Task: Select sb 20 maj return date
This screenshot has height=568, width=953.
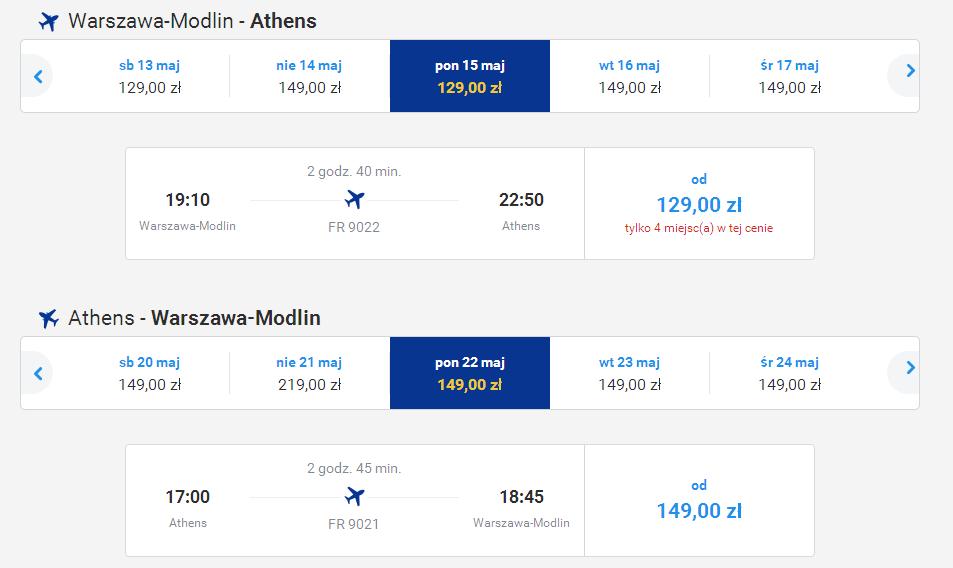Action: (150, 373)
